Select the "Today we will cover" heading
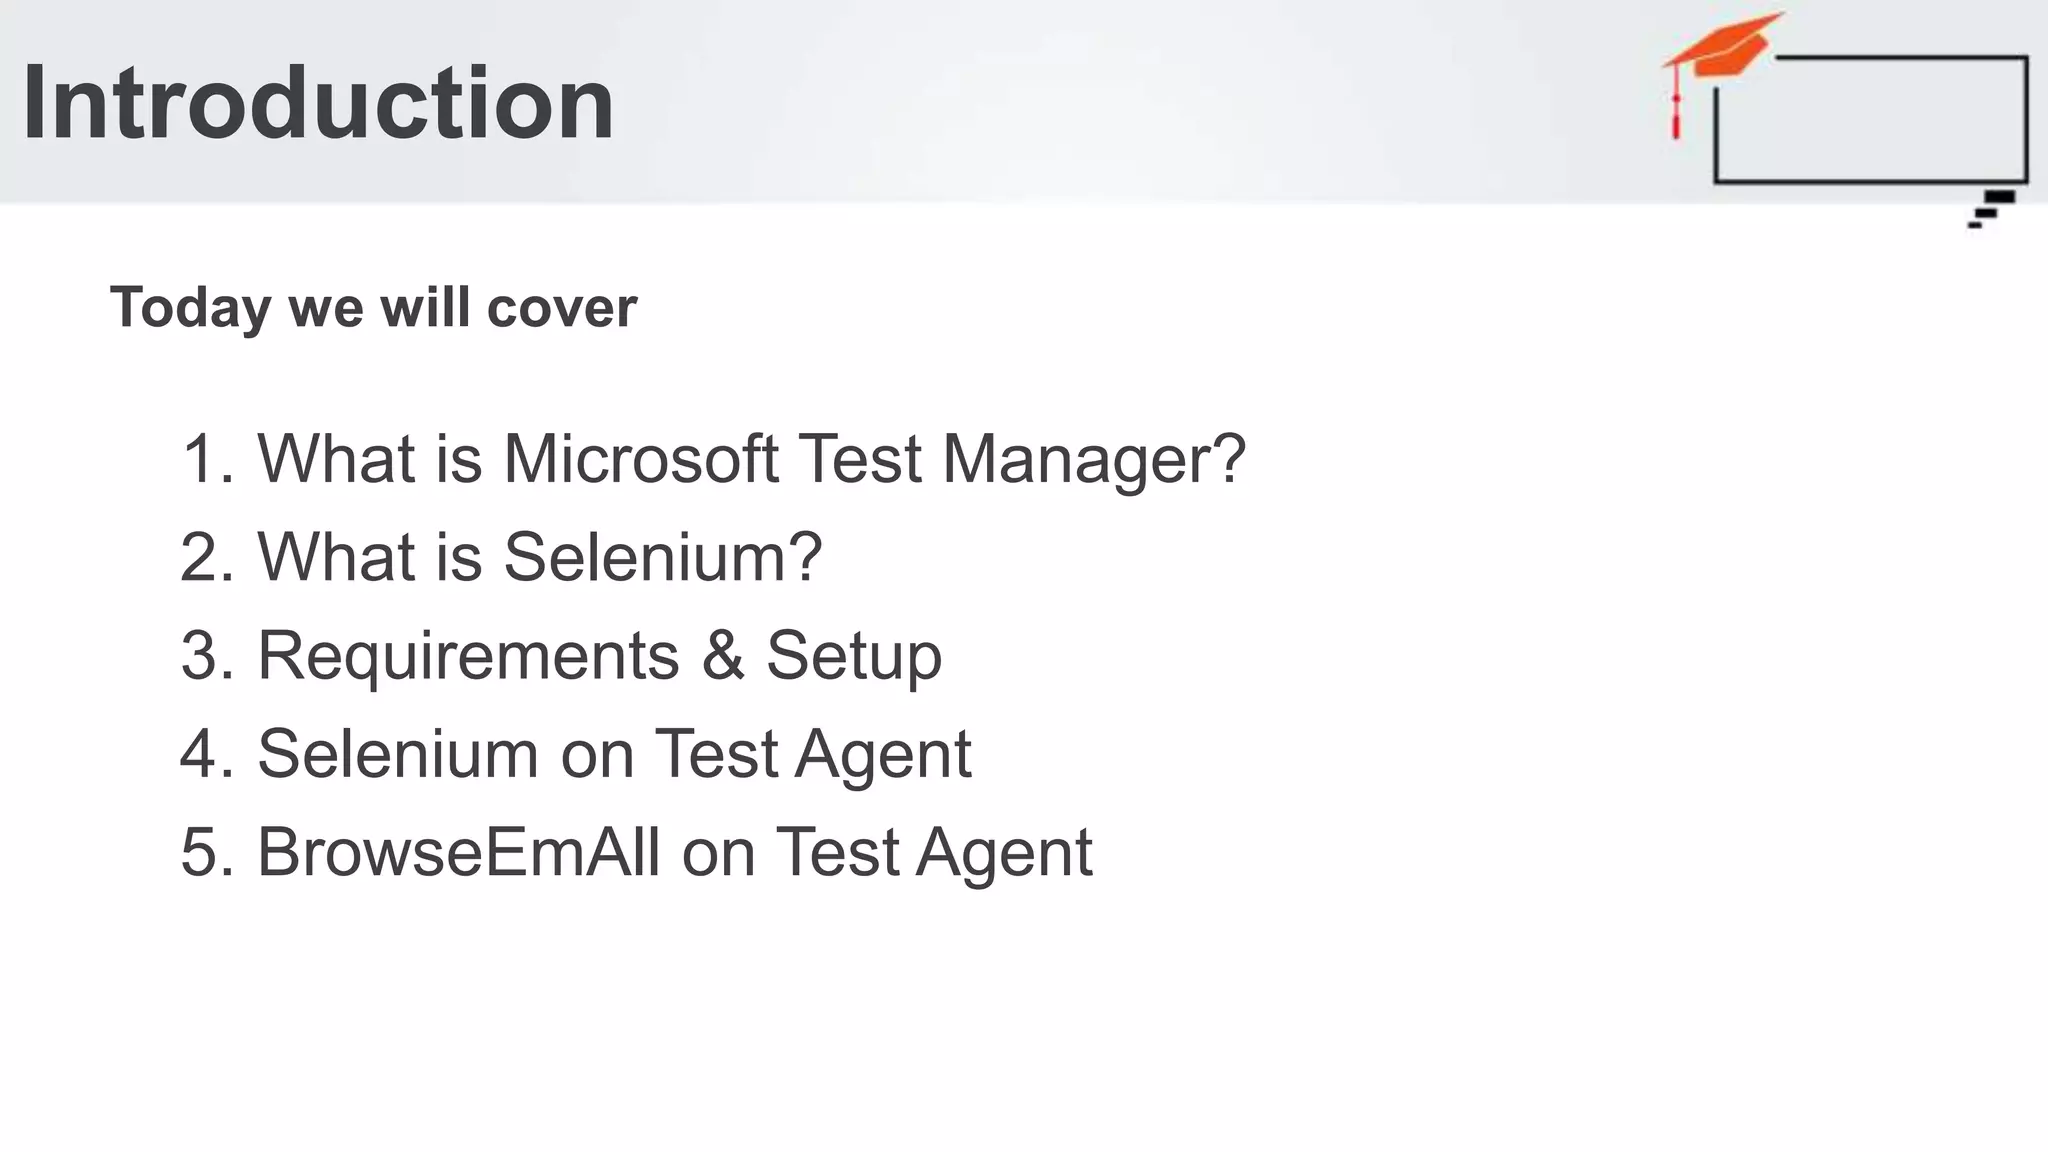This screenshot has height=1152, width=2048. coord(373,307)
